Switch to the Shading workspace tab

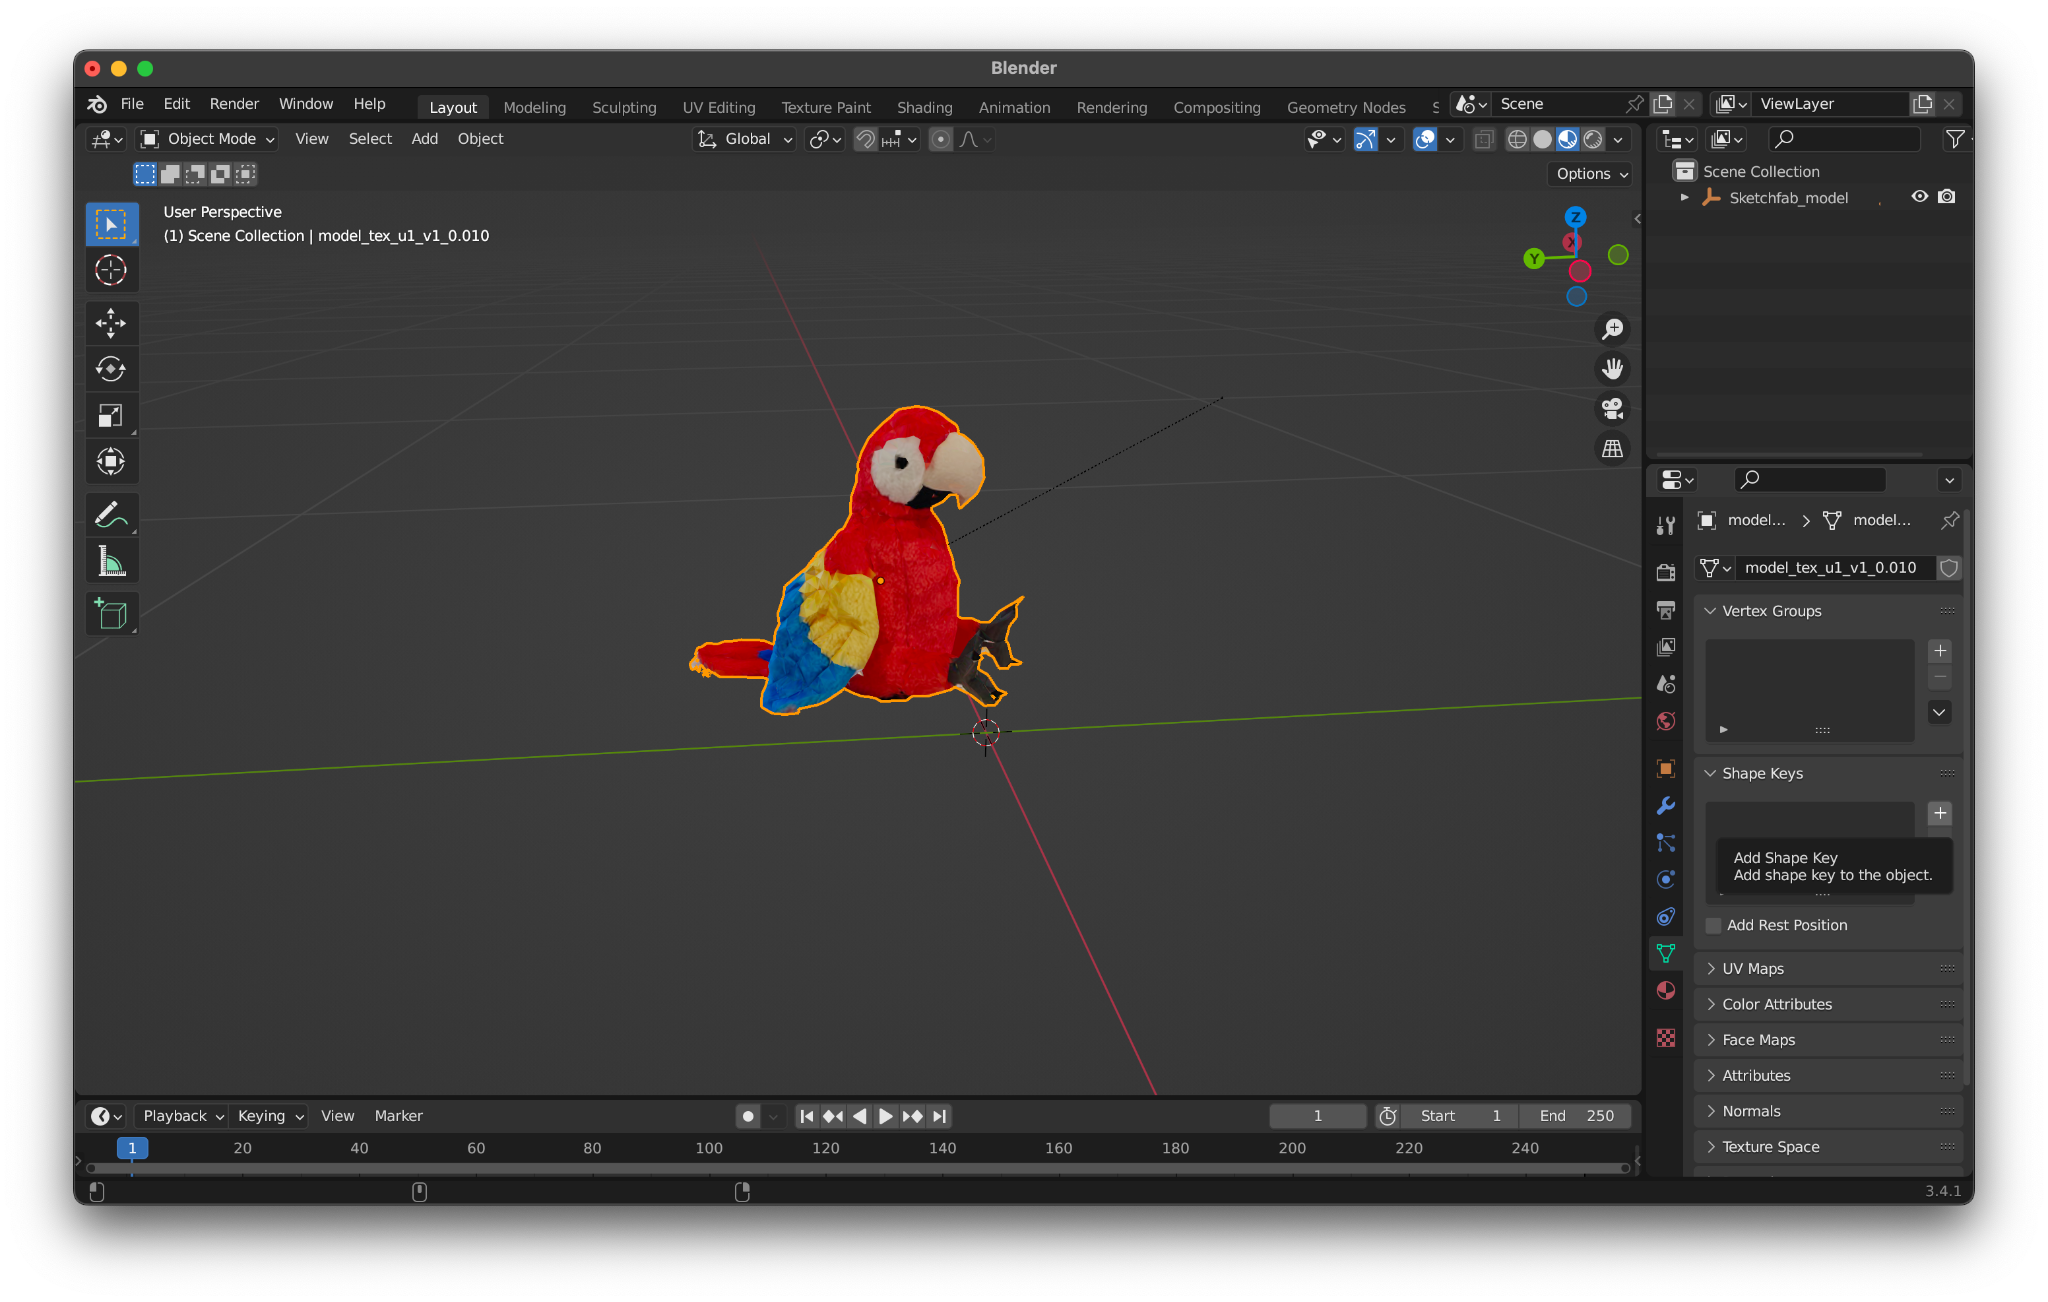point(924,107)
